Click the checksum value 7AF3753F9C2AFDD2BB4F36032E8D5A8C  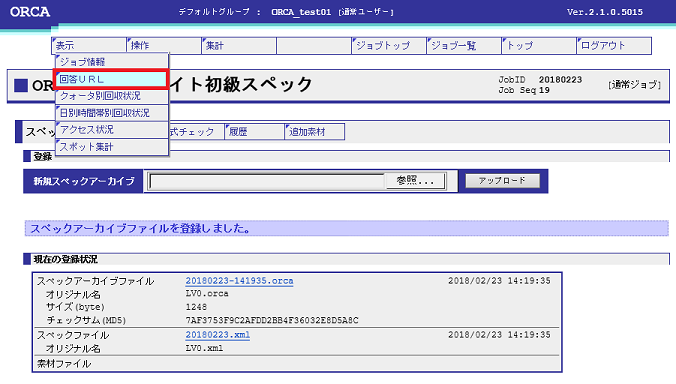272,320
